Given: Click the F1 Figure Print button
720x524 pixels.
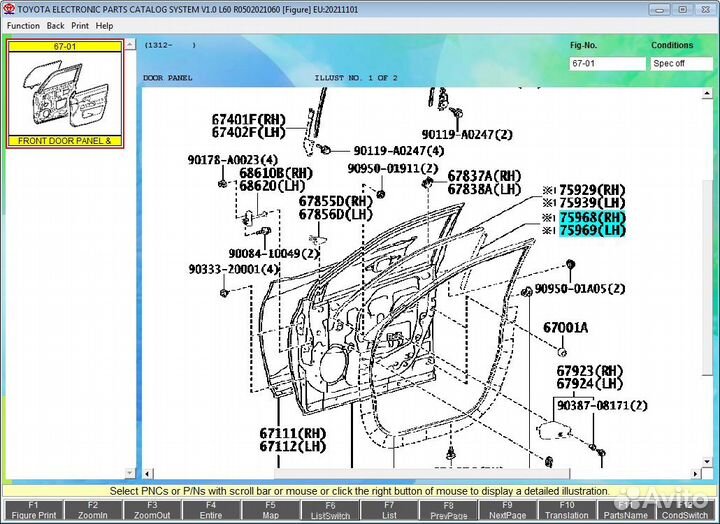Looking at the screenshot, I should (33, 510).
